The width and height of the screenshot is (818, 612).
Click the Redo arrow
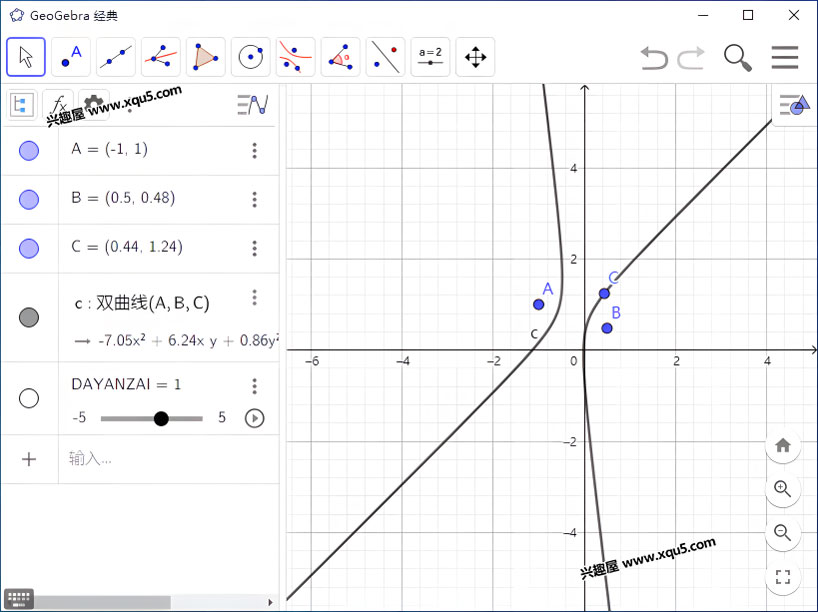click(691, 57)
